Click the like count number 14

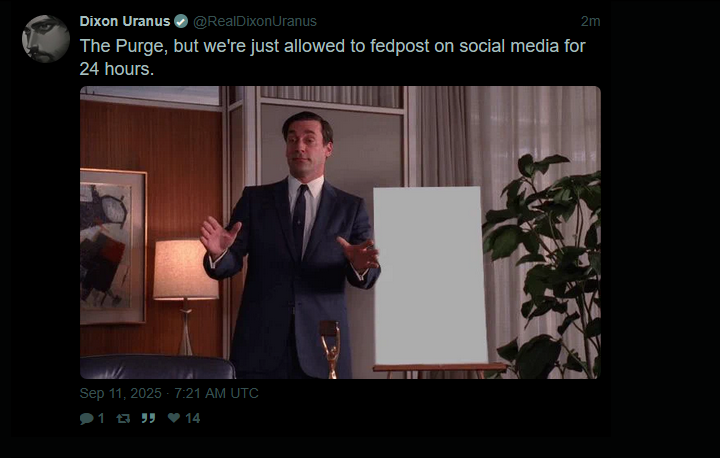192,418
